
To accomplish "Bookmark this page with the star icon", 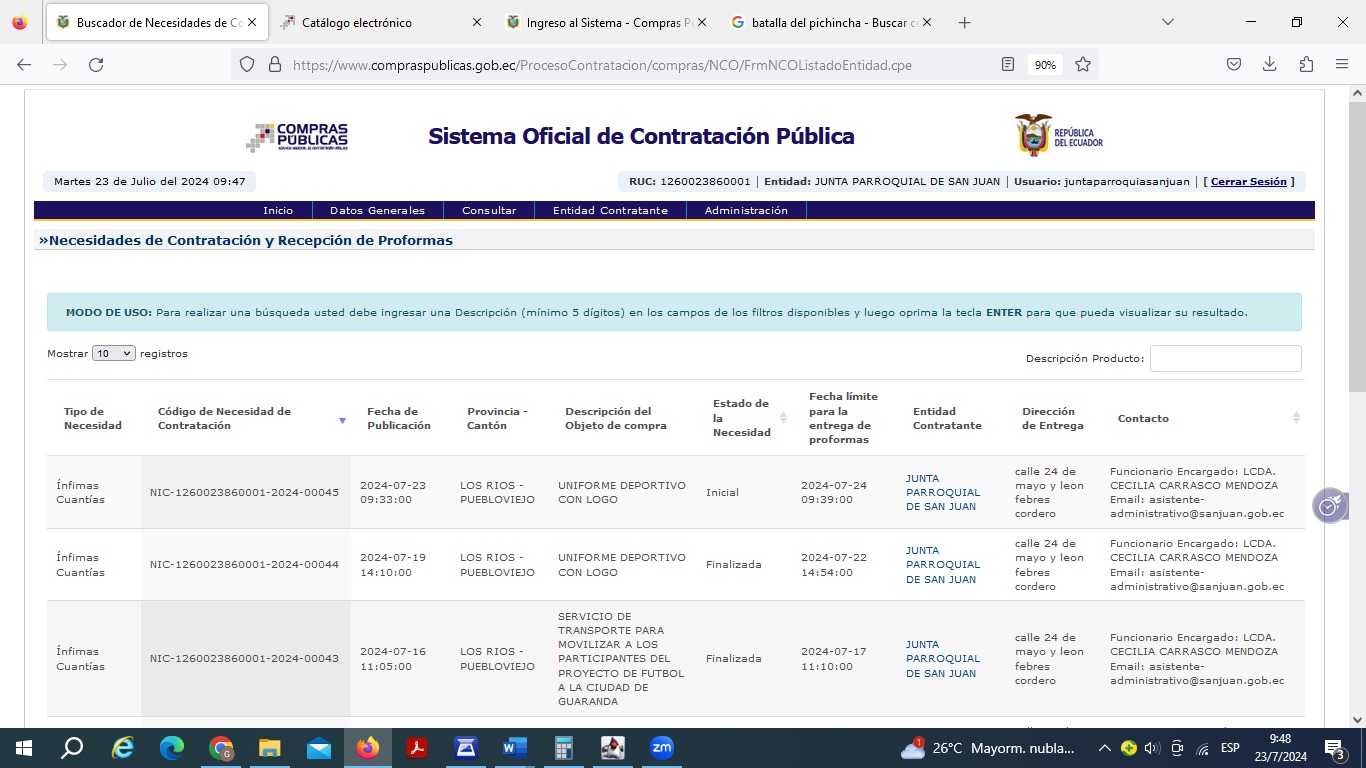I will click(x=1082, y=64).
